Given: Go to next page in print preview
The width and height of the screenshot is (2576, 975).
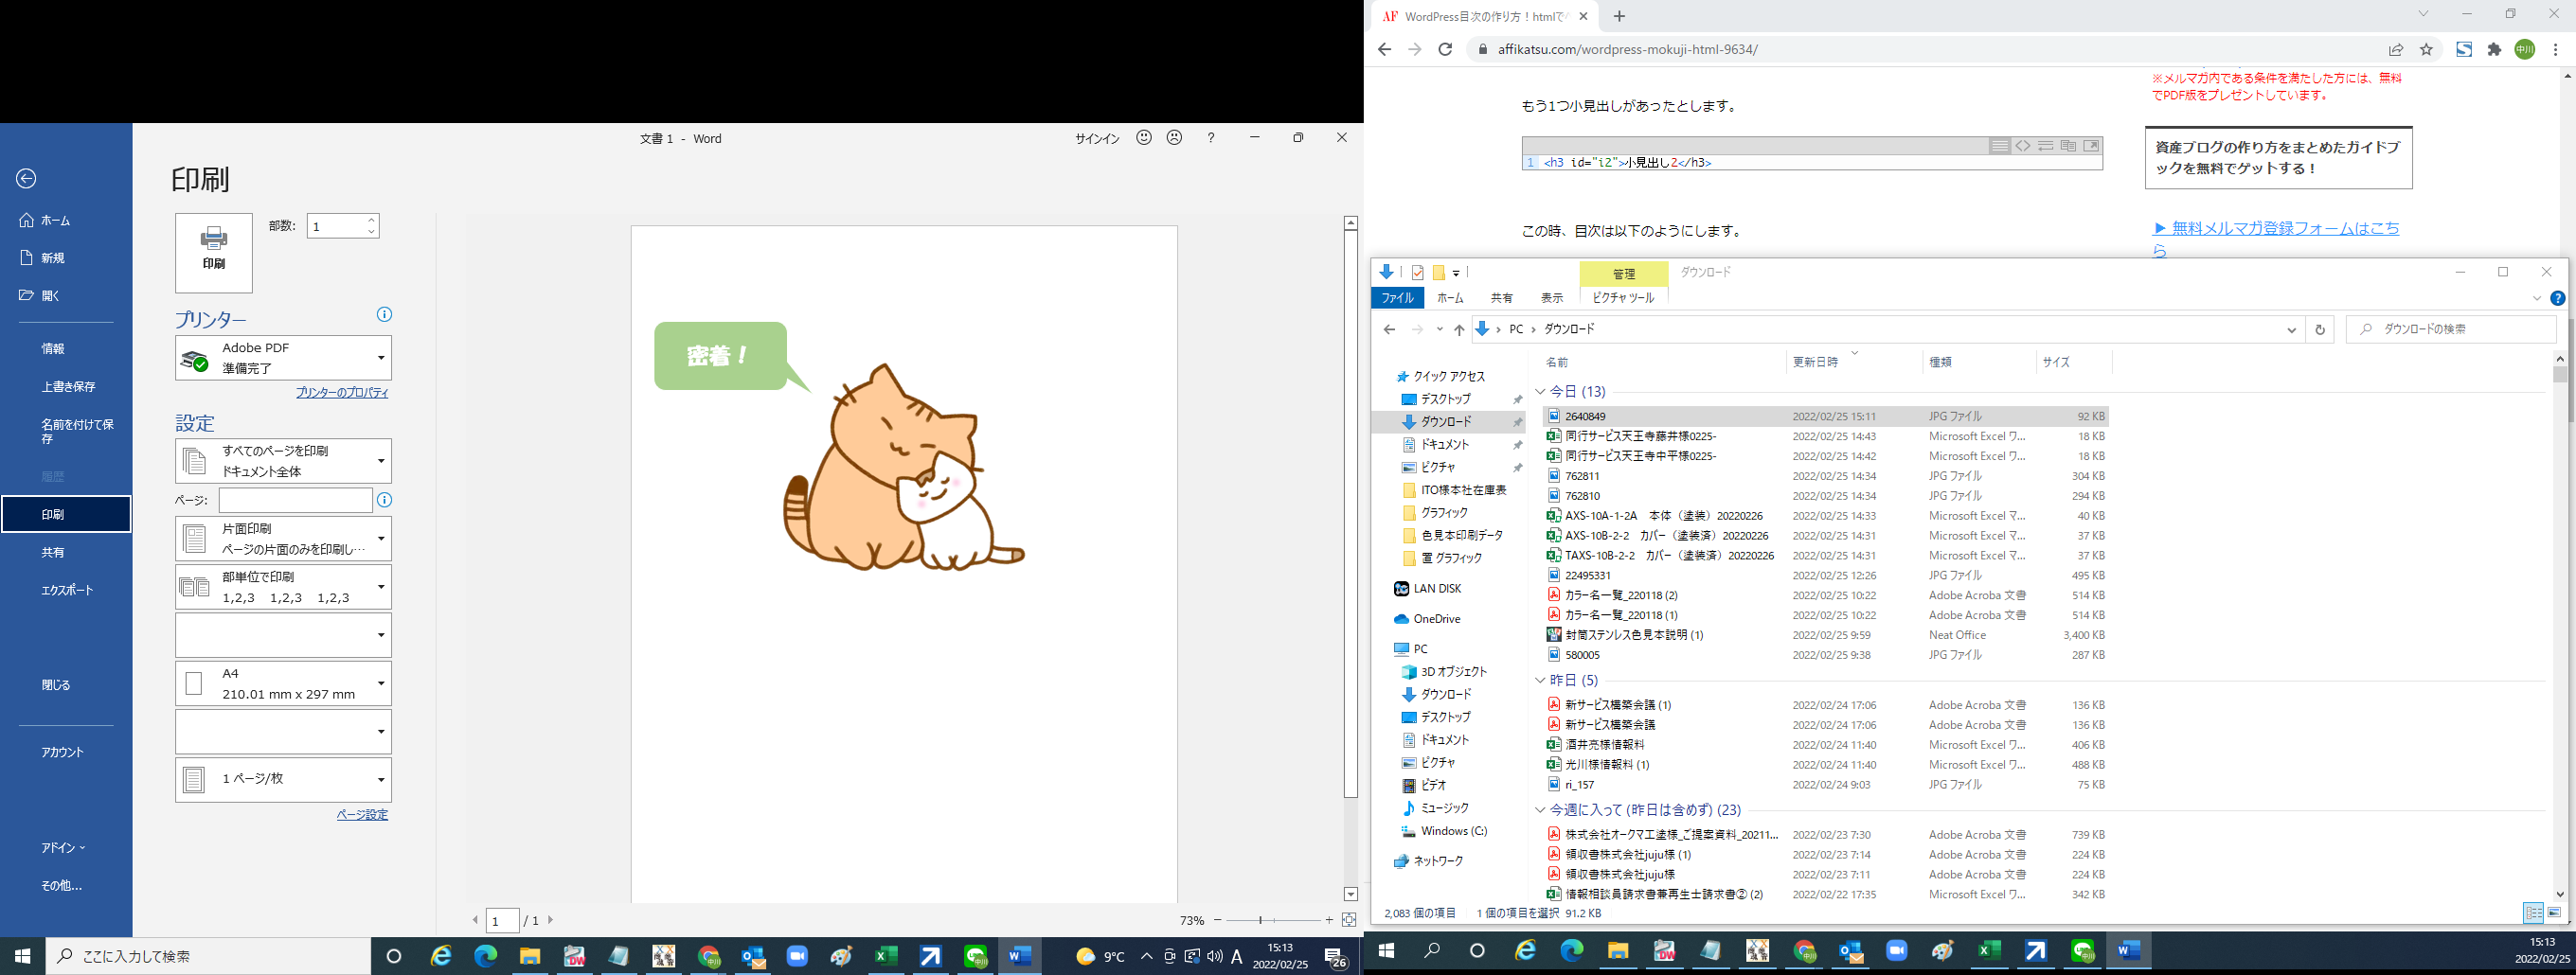Looking at the screenshot, I should [x=550, y=920].
